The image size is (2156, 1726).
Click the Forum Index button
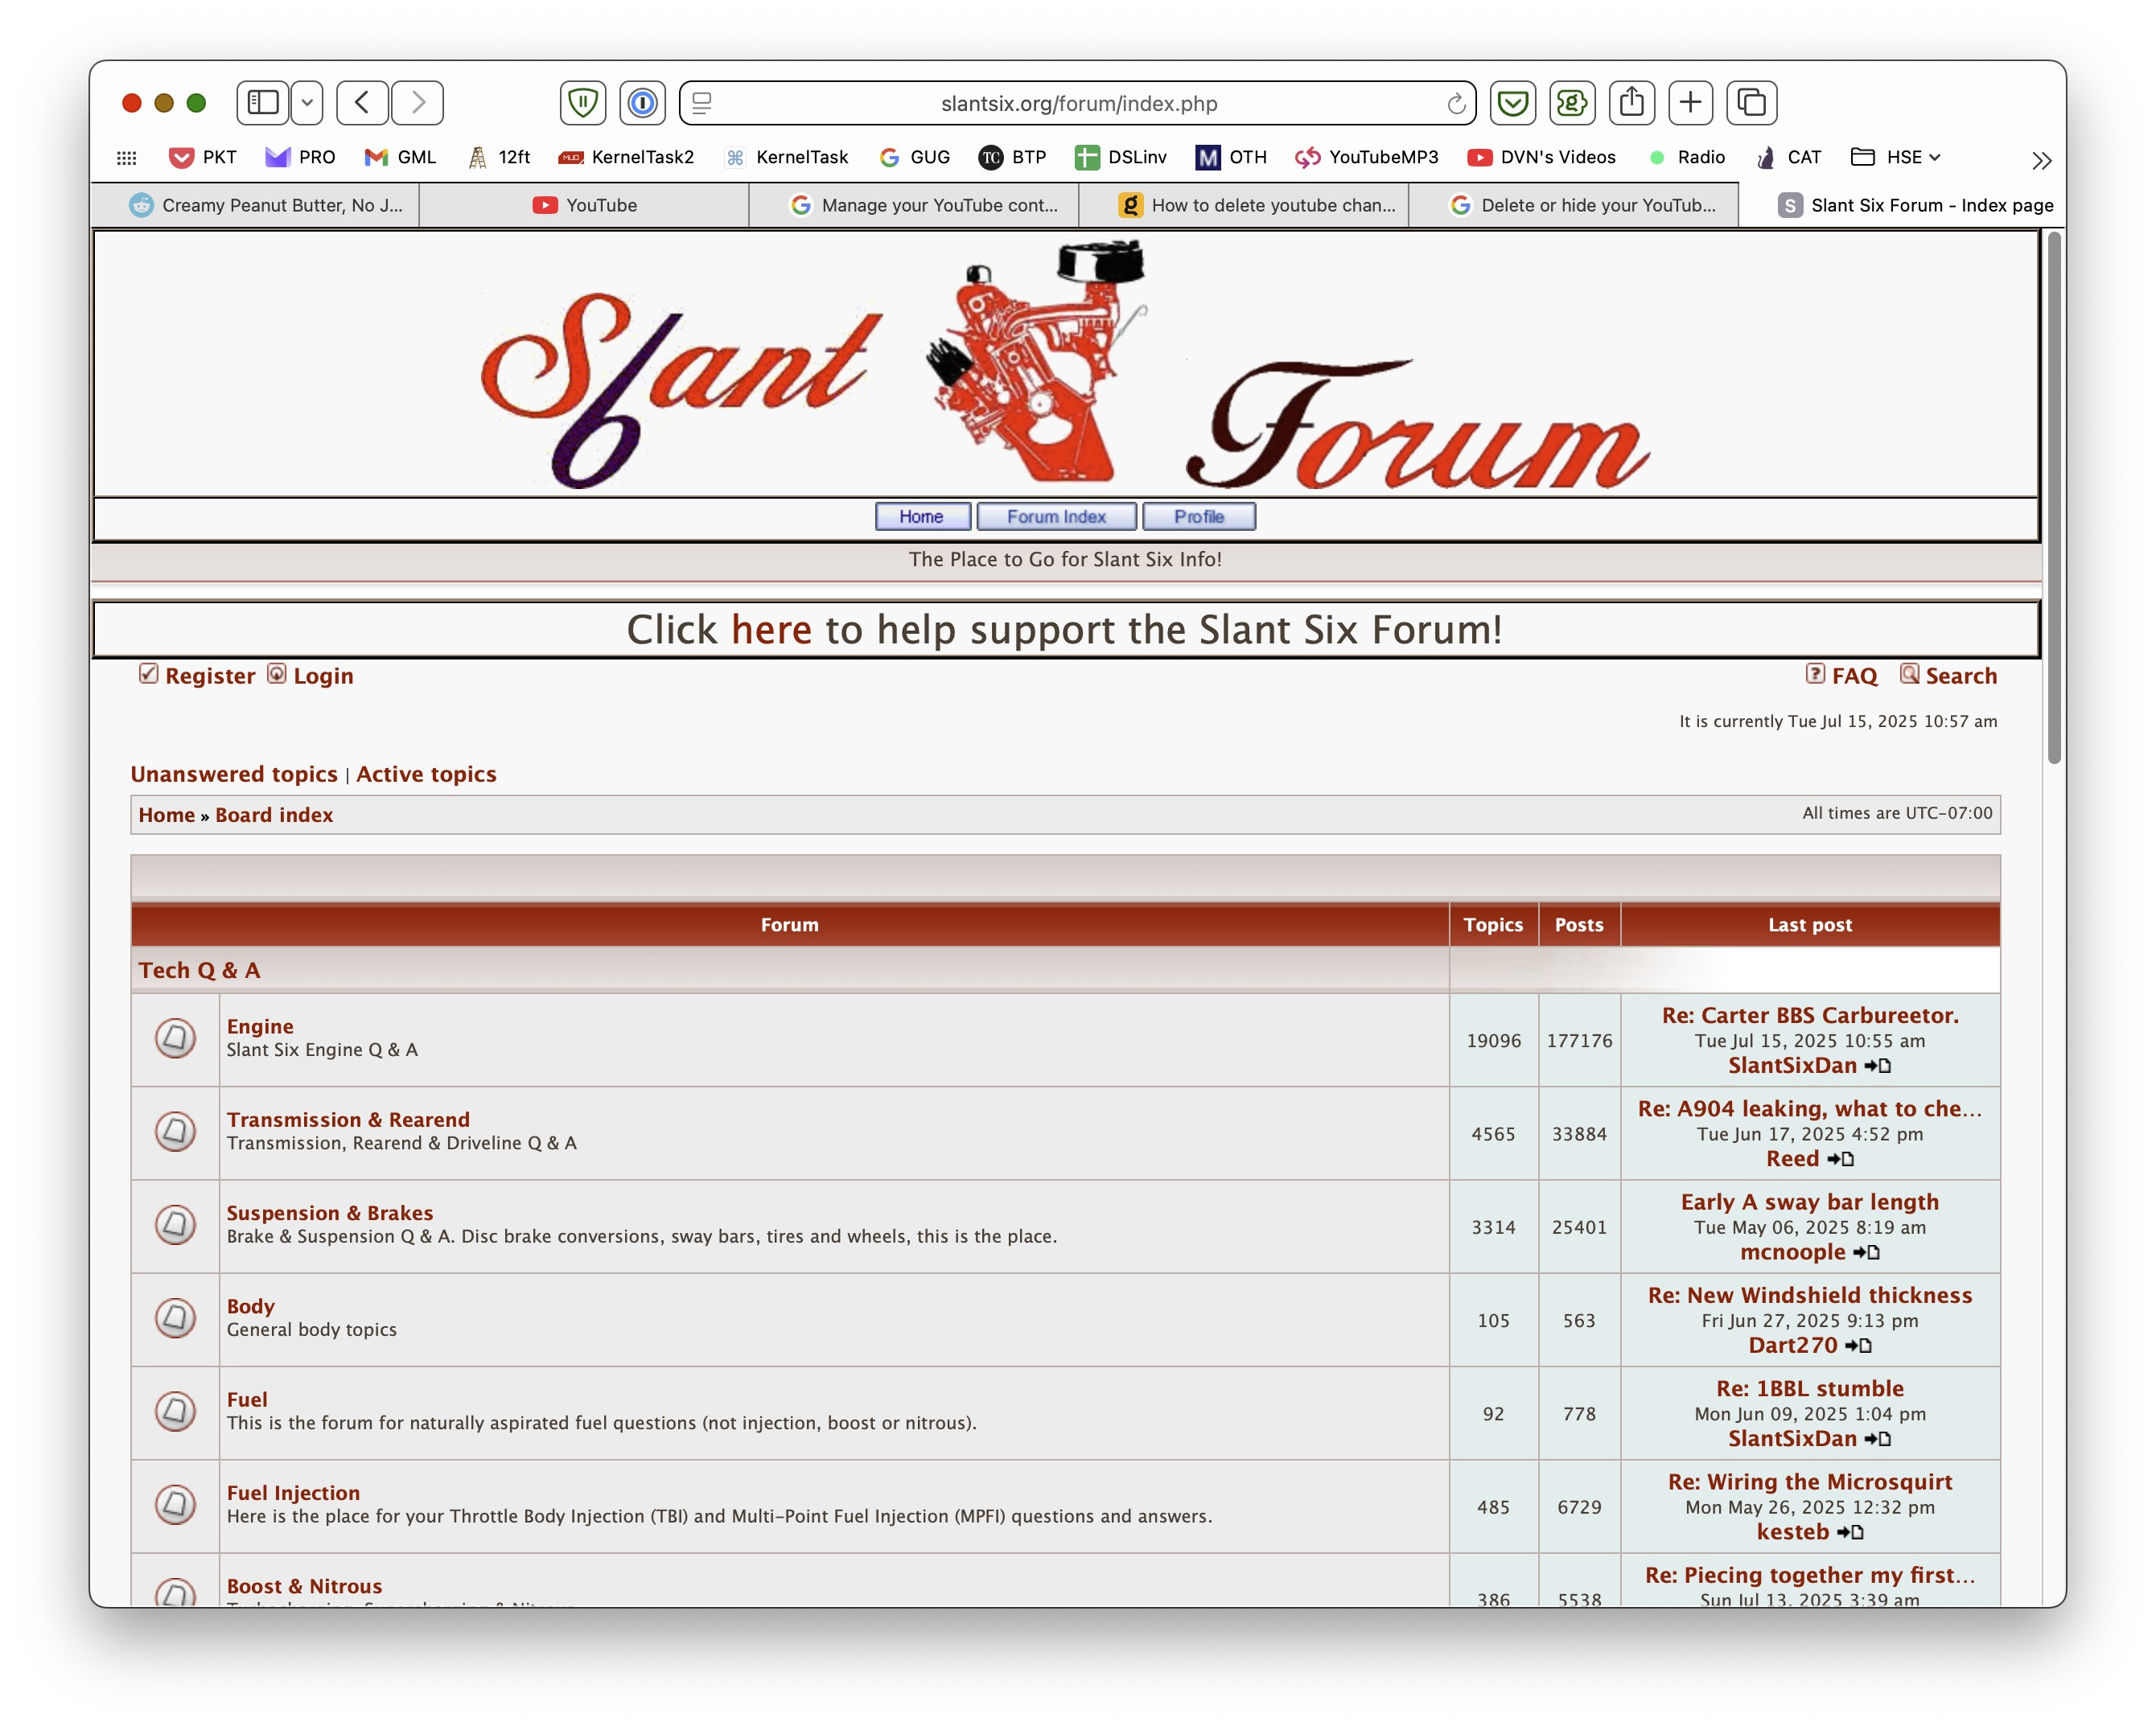(x=1056, y=516)
